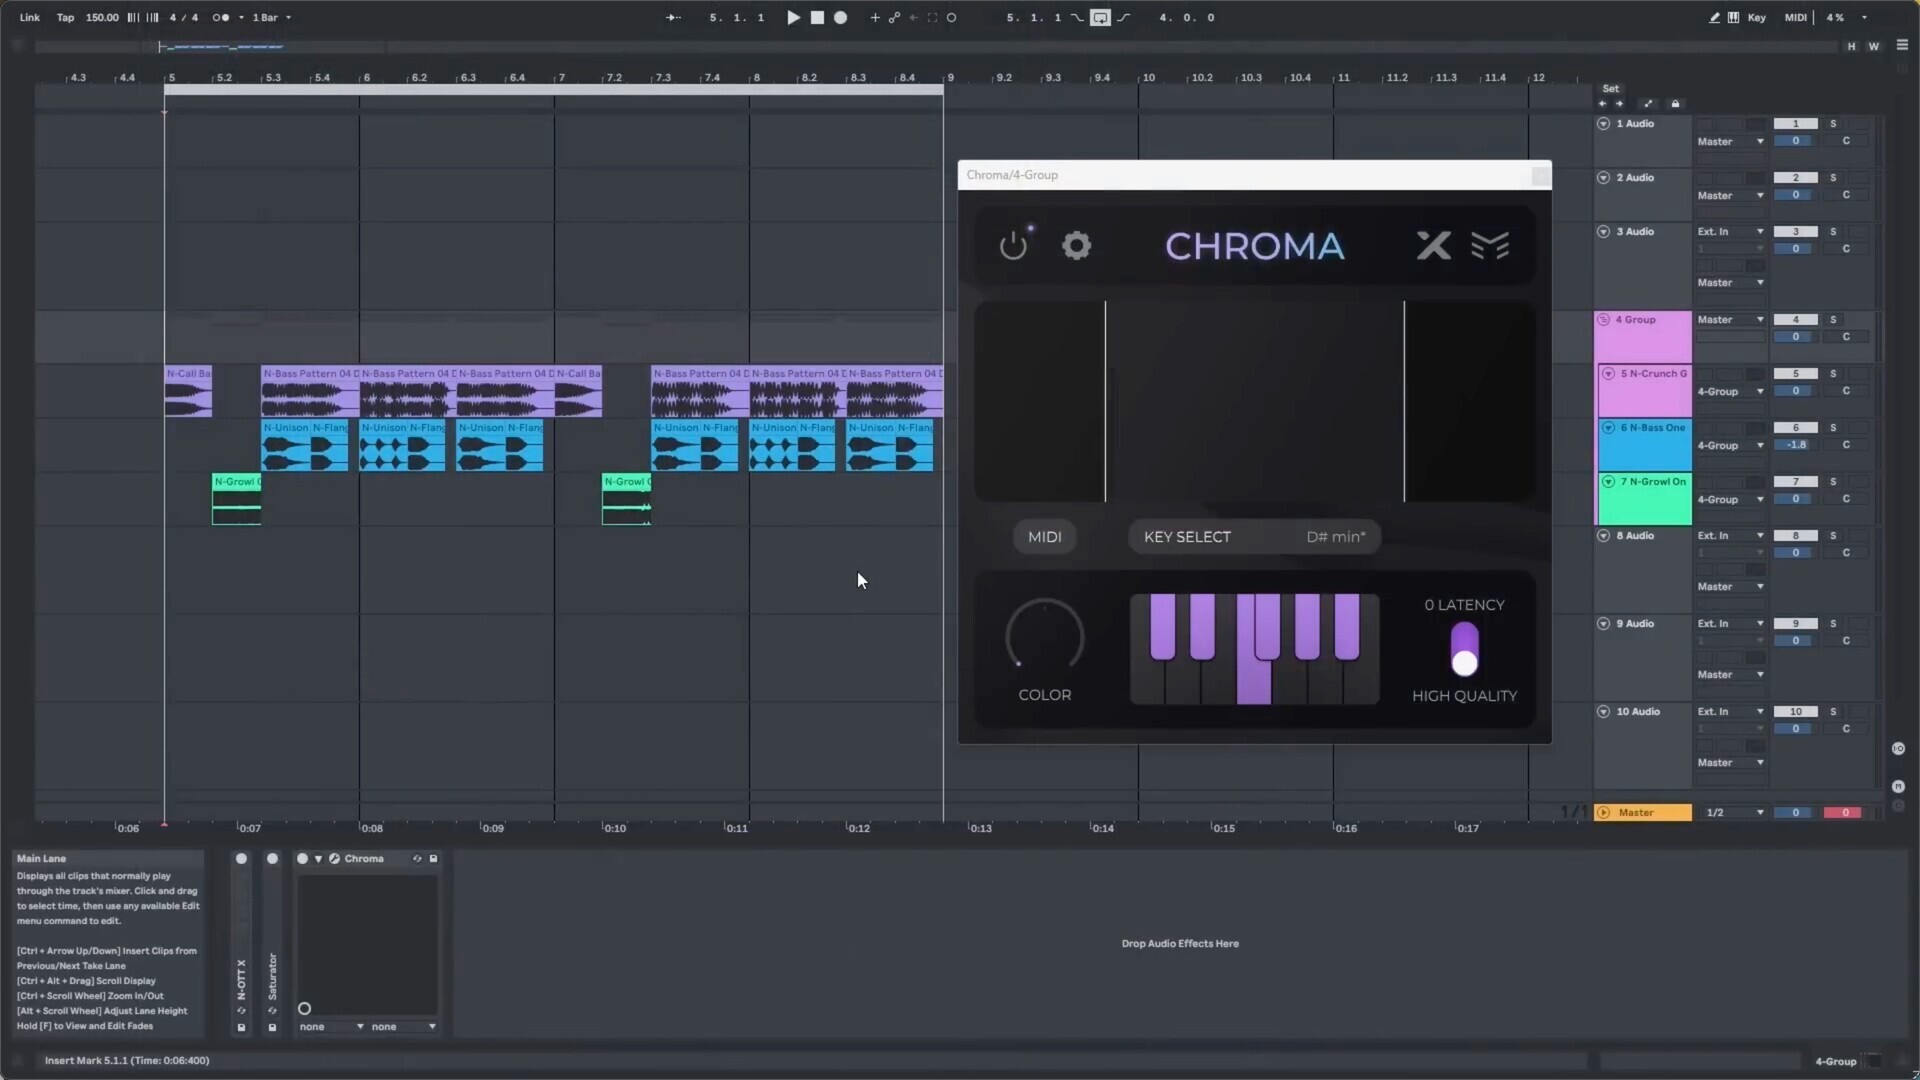Toggle the Follow playback icon
This screenshot has height=1080, width=1920.
pos(674,17)
